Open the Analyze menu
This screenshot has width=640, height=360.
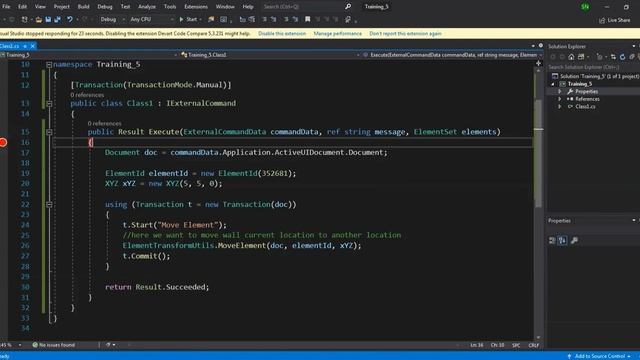click(x=147, y=7)
